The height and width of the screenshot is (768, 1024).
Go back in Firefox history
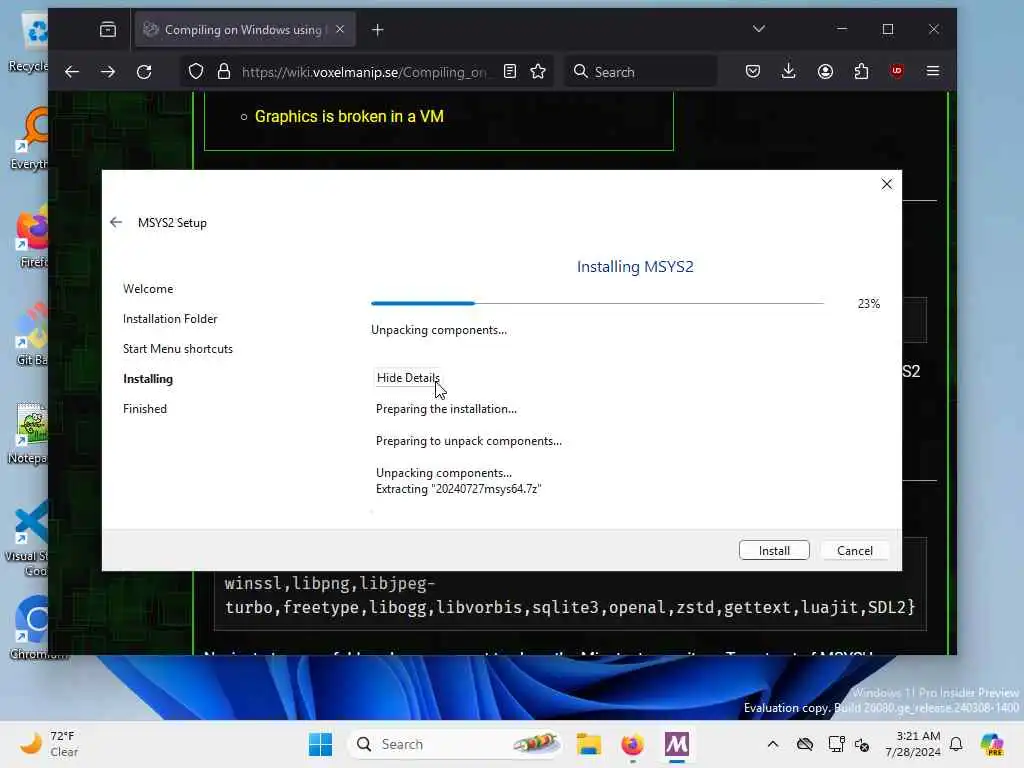tap(72, 72)
